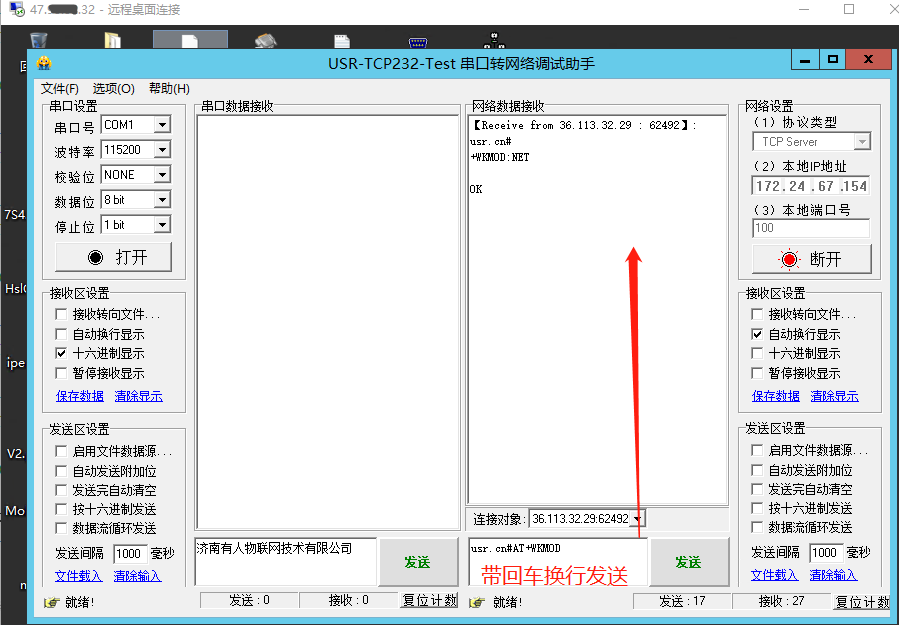Expand the 停止位 1 bit dropdown
899x625 pixels.
(162, 225)
